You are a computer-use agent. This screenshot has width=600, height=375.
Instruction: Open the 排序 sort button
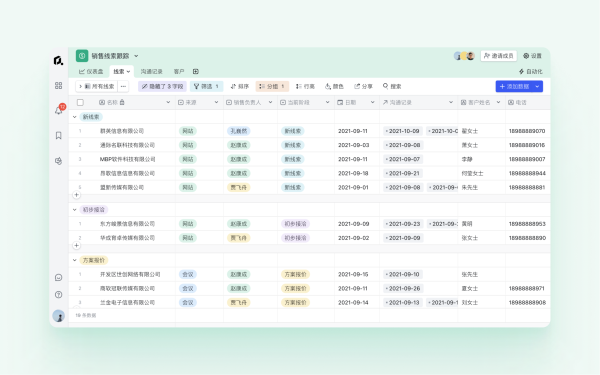(240, 86)
